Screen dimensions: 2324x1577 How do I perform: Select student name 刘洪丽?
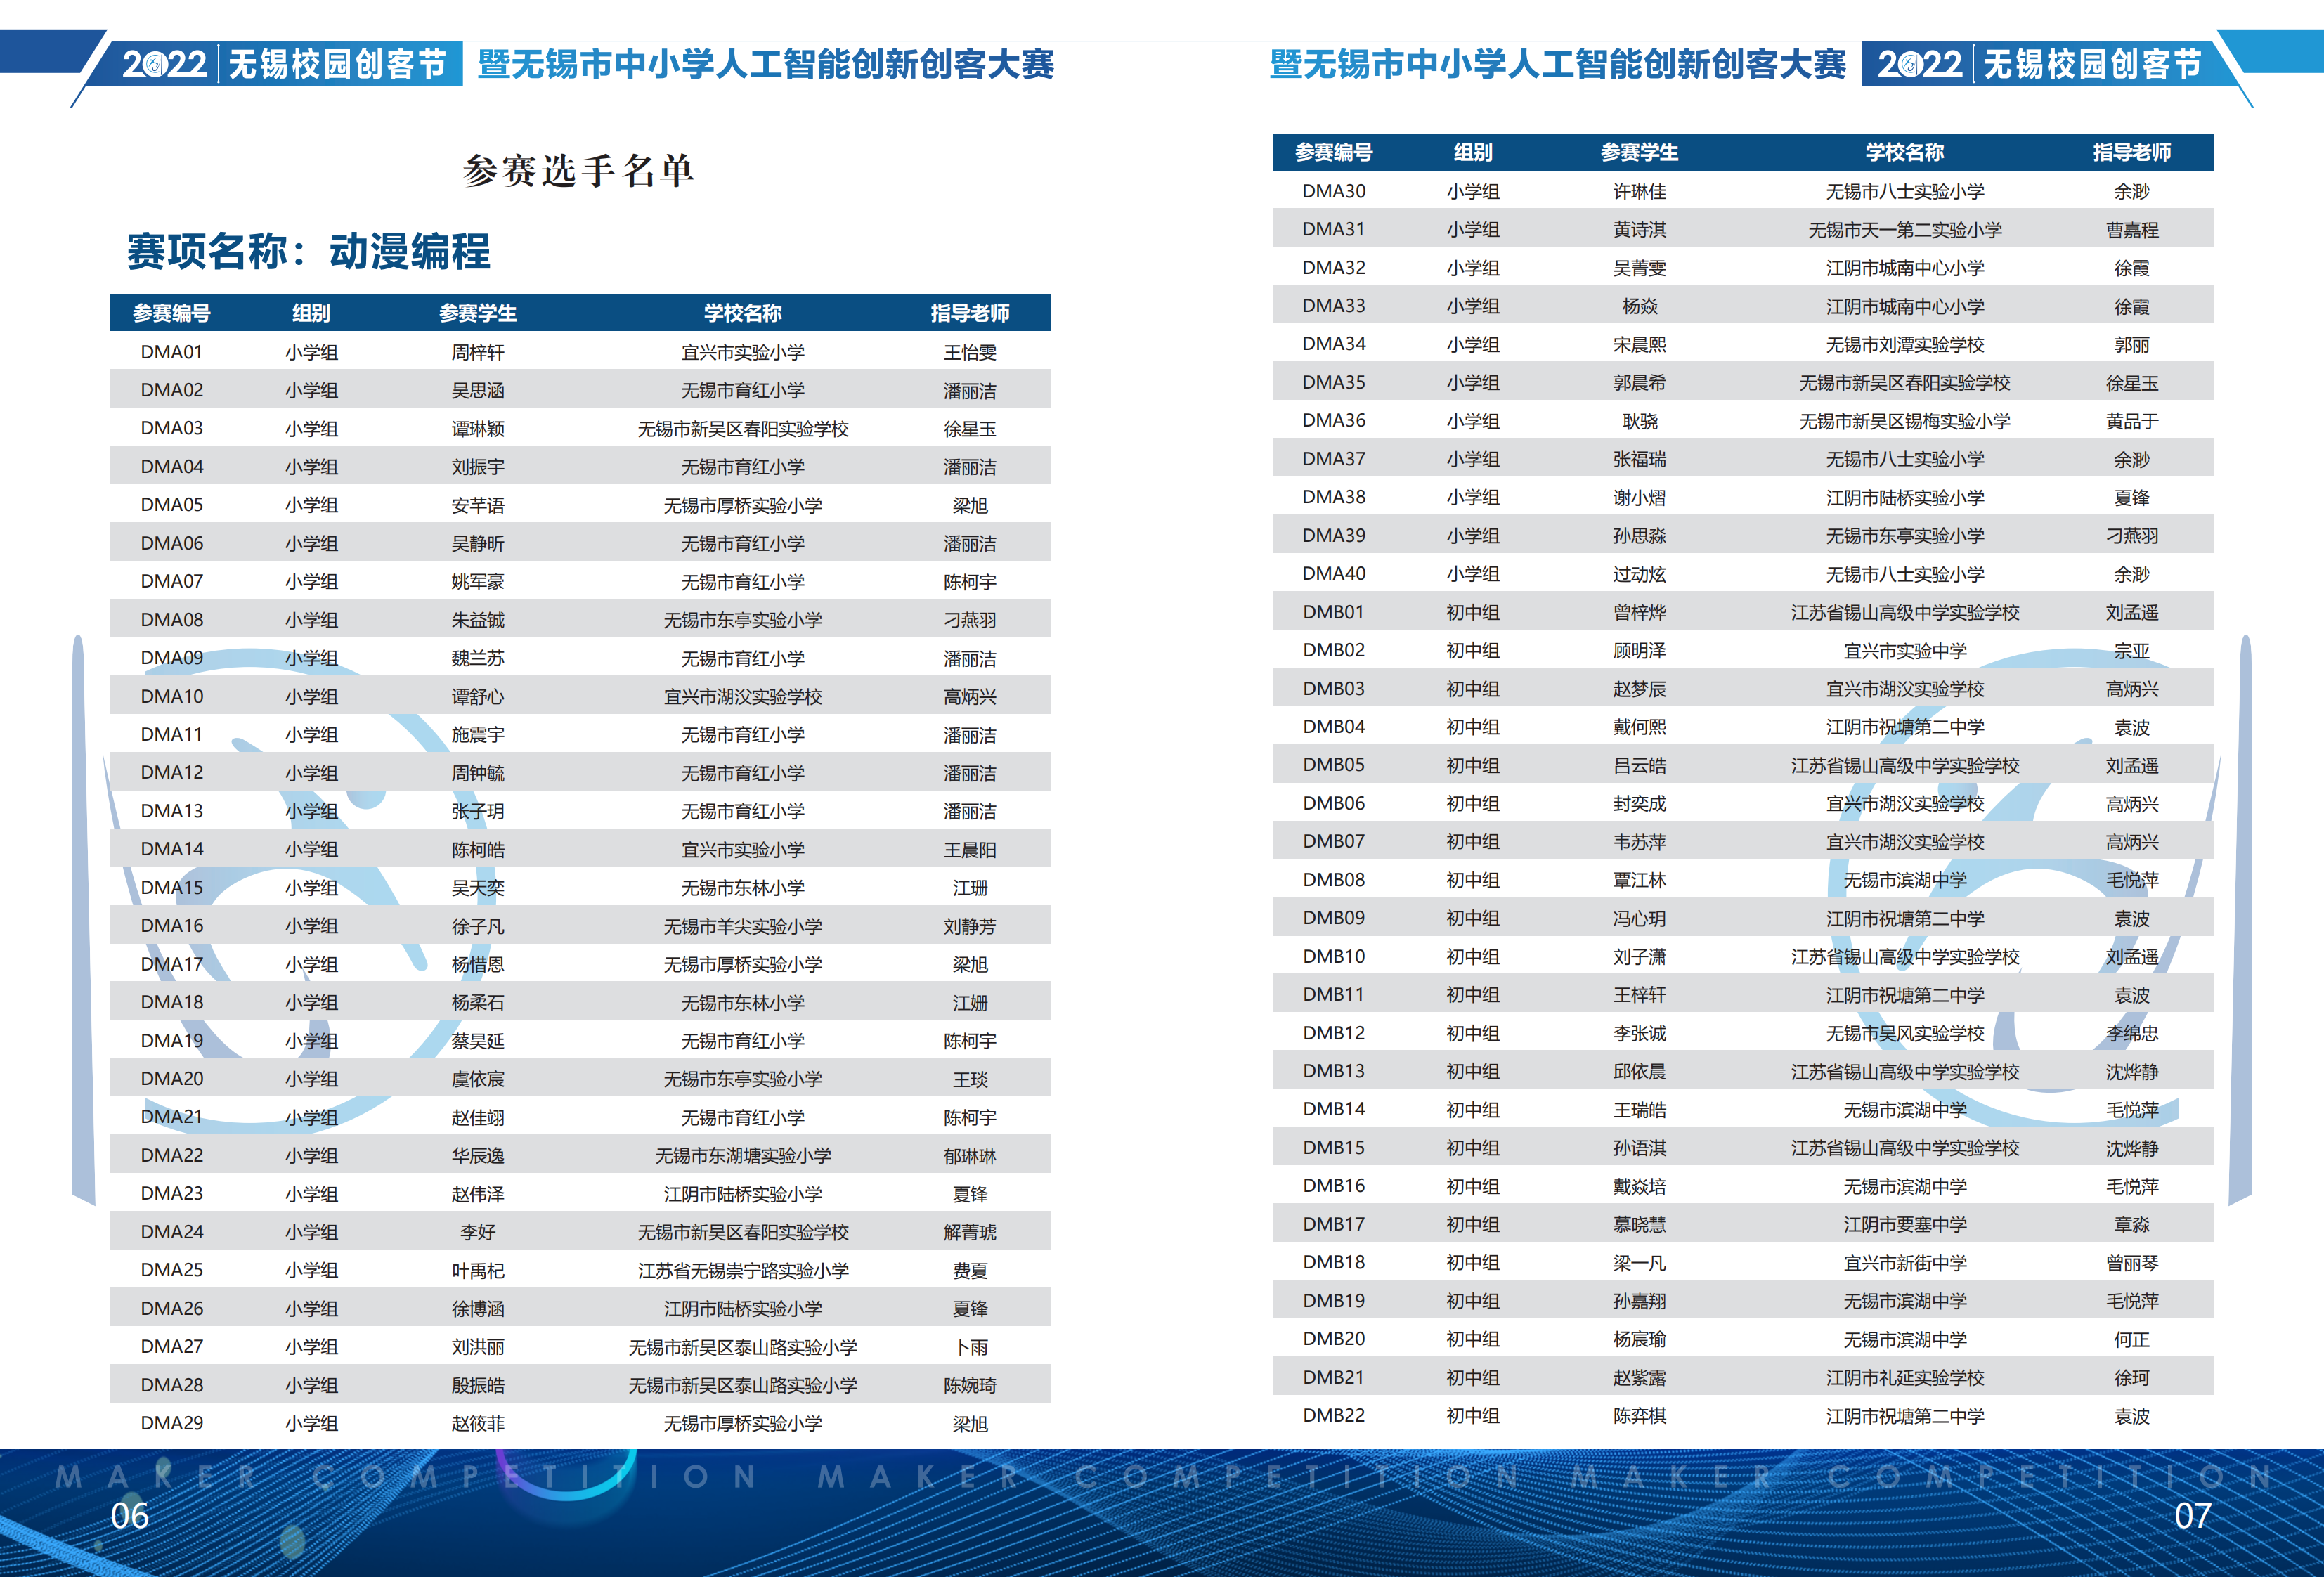click(478, 1347)
